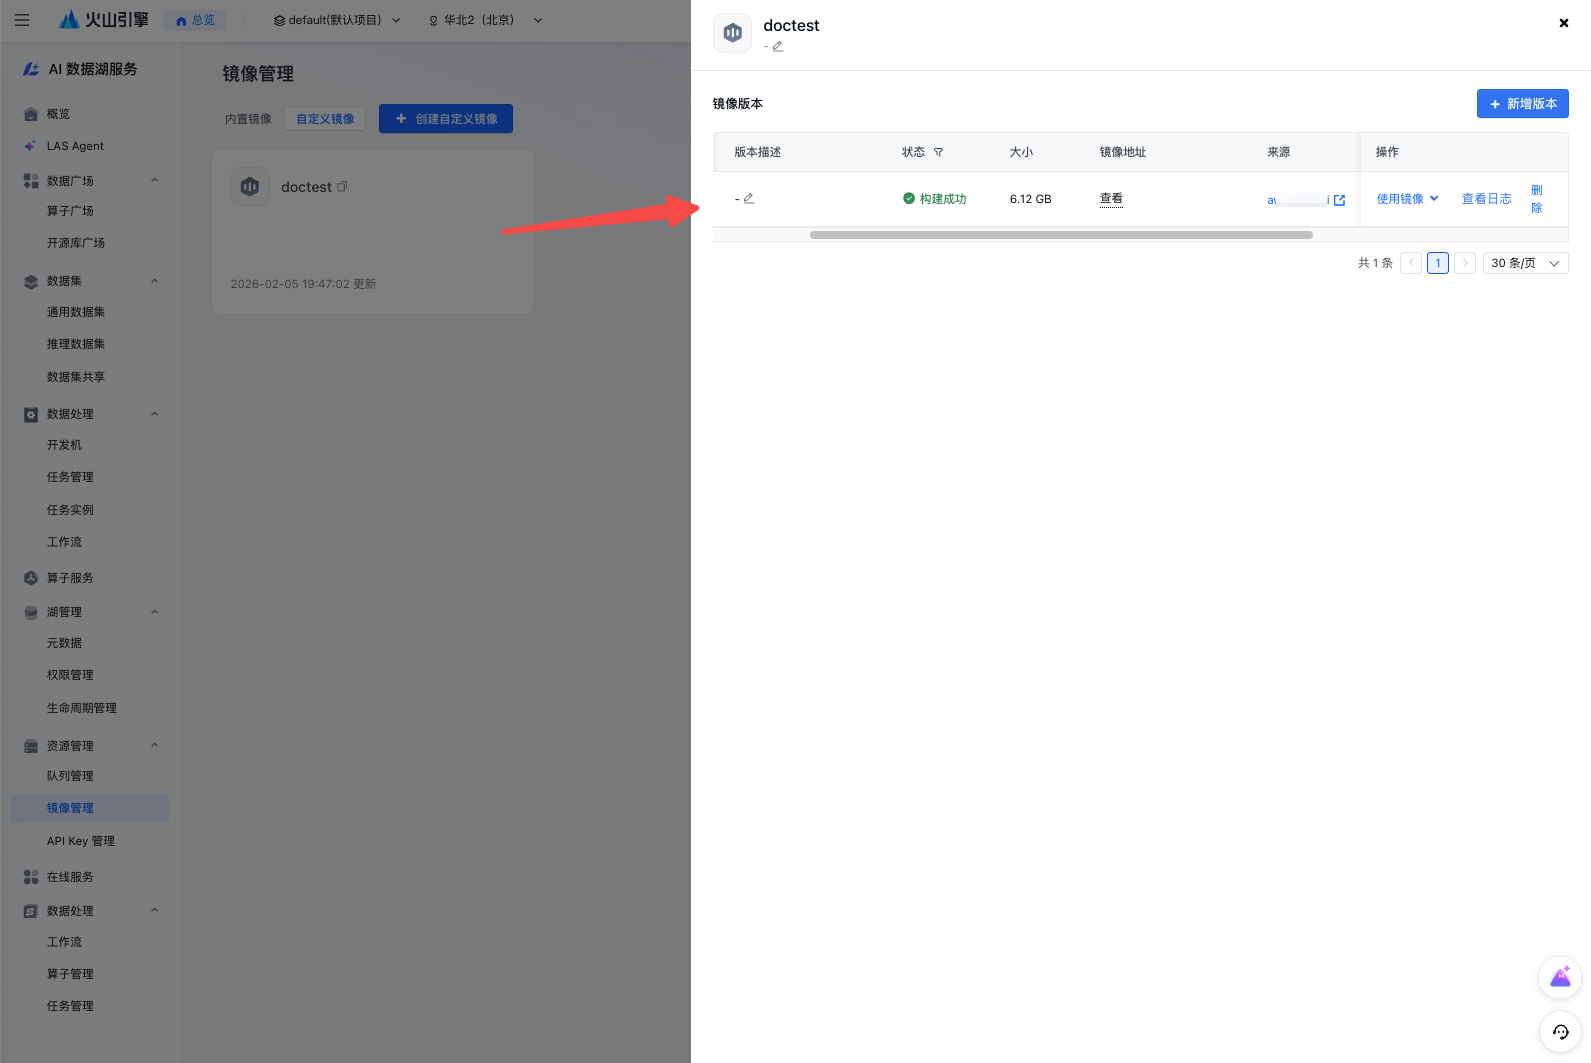Viewport: 1591px width, 1063px height.
Task: Collapse the 资源管理 sidebar group
Action: [x=155, y=746]
